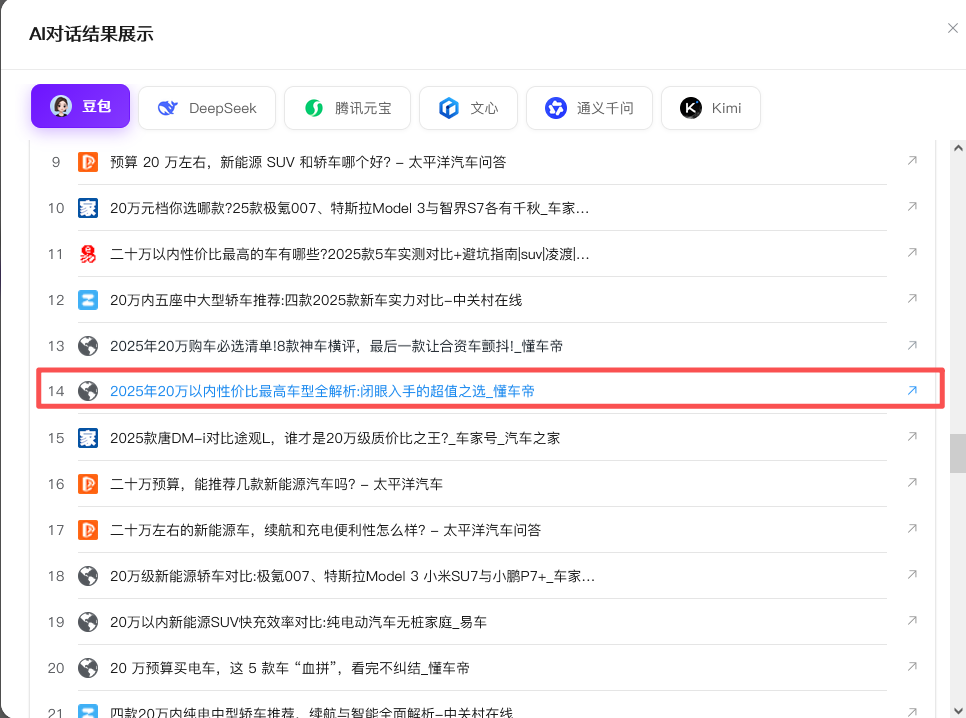Click the results list vertical scrollbar thumb
The height and width of the screenshot is (718, 966).
pyautogui.click(x=958, y=453)
